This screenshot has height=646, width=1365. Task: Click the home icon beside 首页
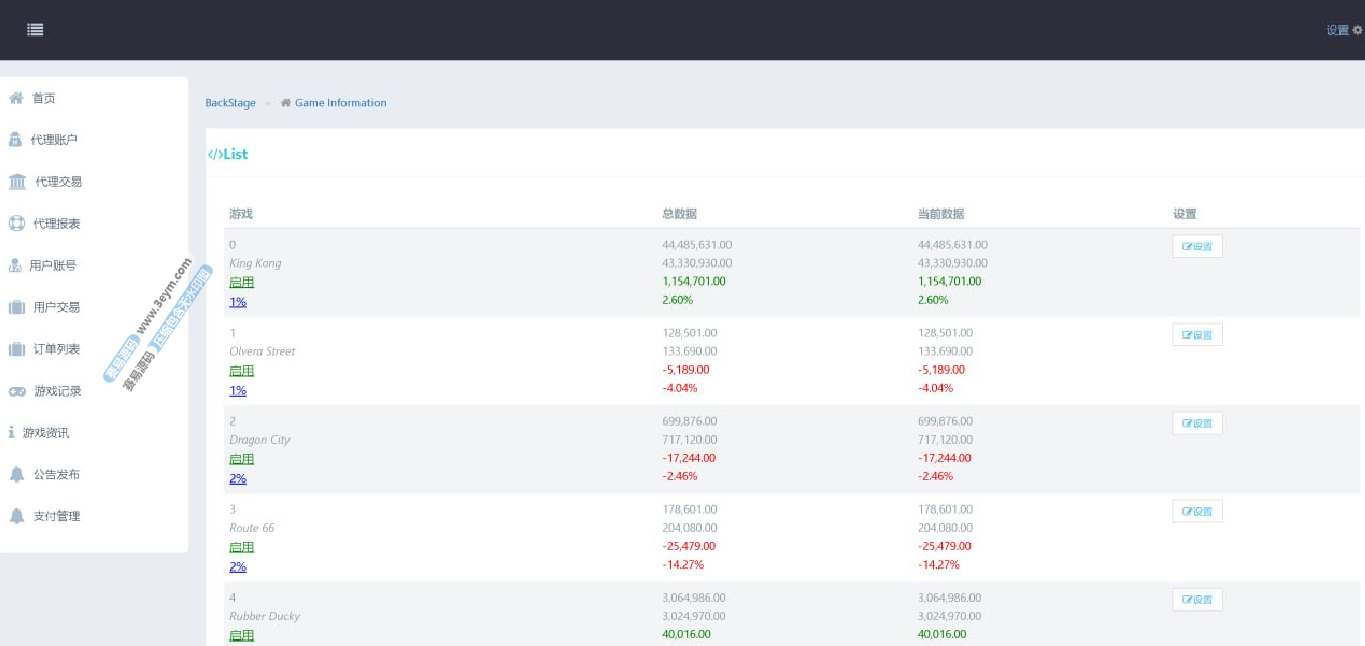coord(16,98)
